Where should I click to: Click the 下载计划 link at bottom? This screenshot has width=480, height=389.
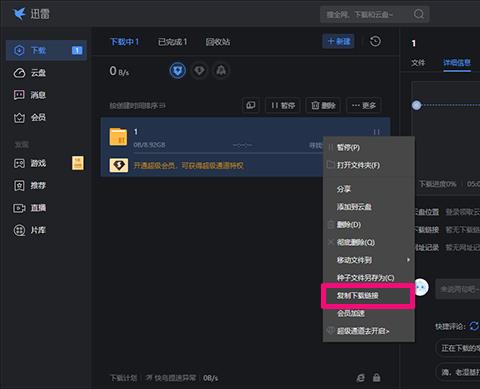(123, 378)
